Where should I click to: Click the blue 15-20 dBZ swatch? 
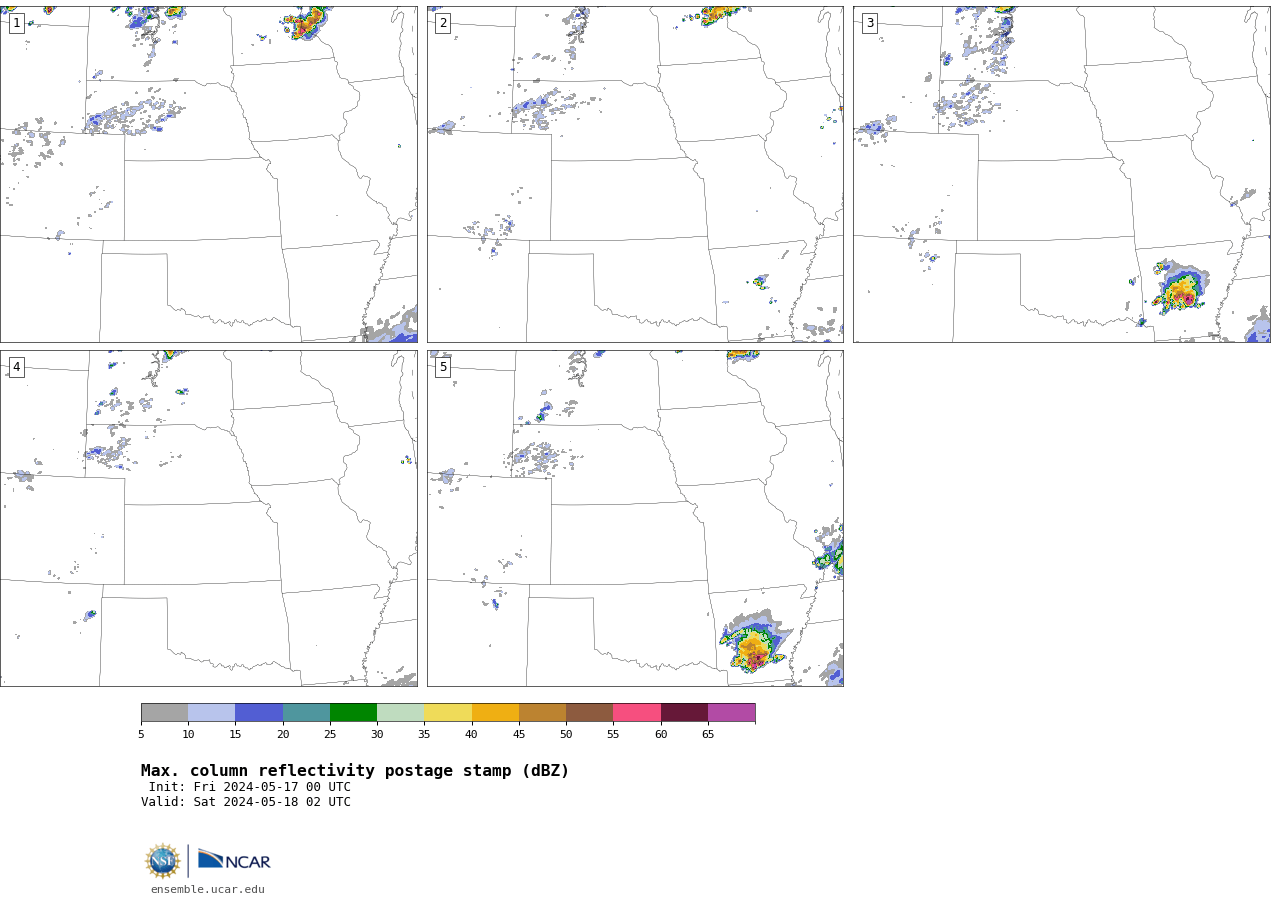(x=259, y=713)
